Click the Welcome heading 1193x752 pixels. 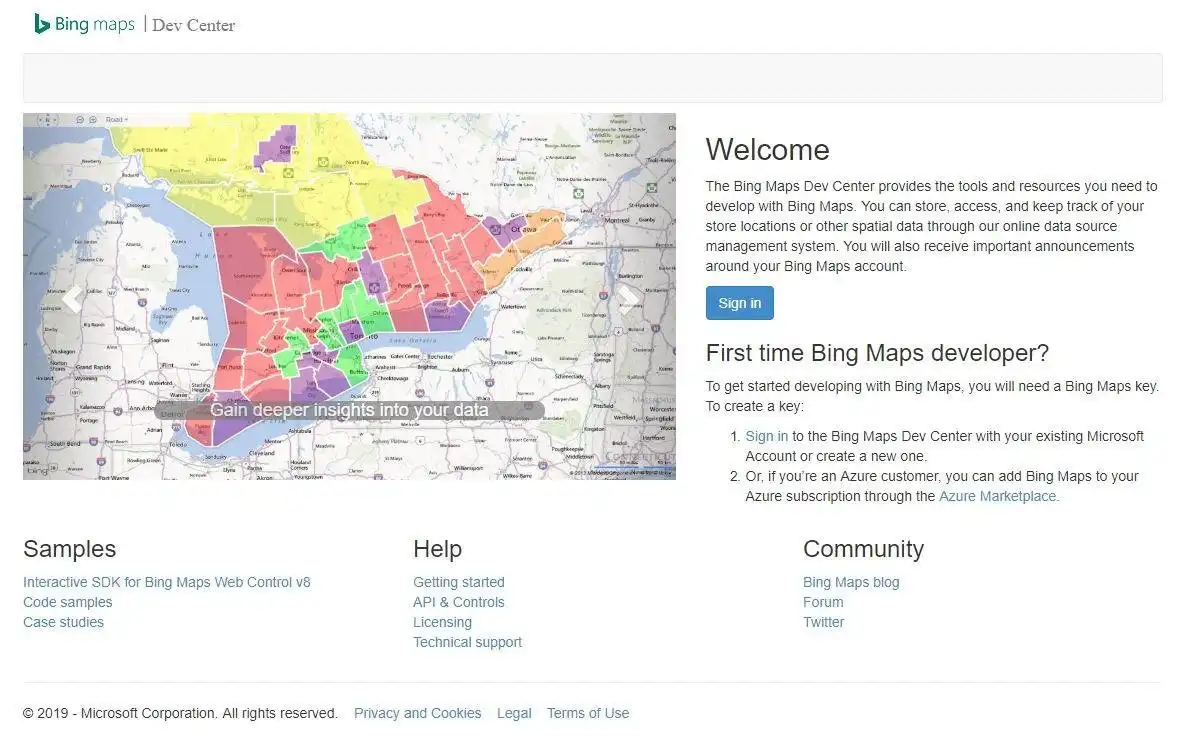pos(767,150)
